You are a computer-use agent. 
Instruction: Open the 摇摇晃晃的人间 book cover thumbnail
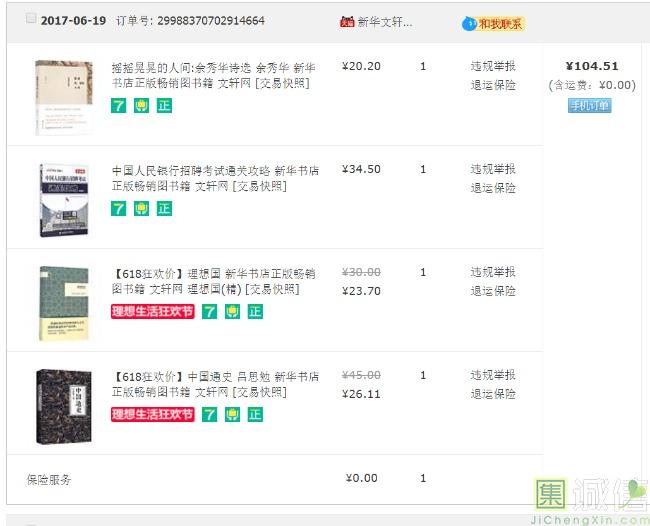pyautogui.click(x=63, y=97)
